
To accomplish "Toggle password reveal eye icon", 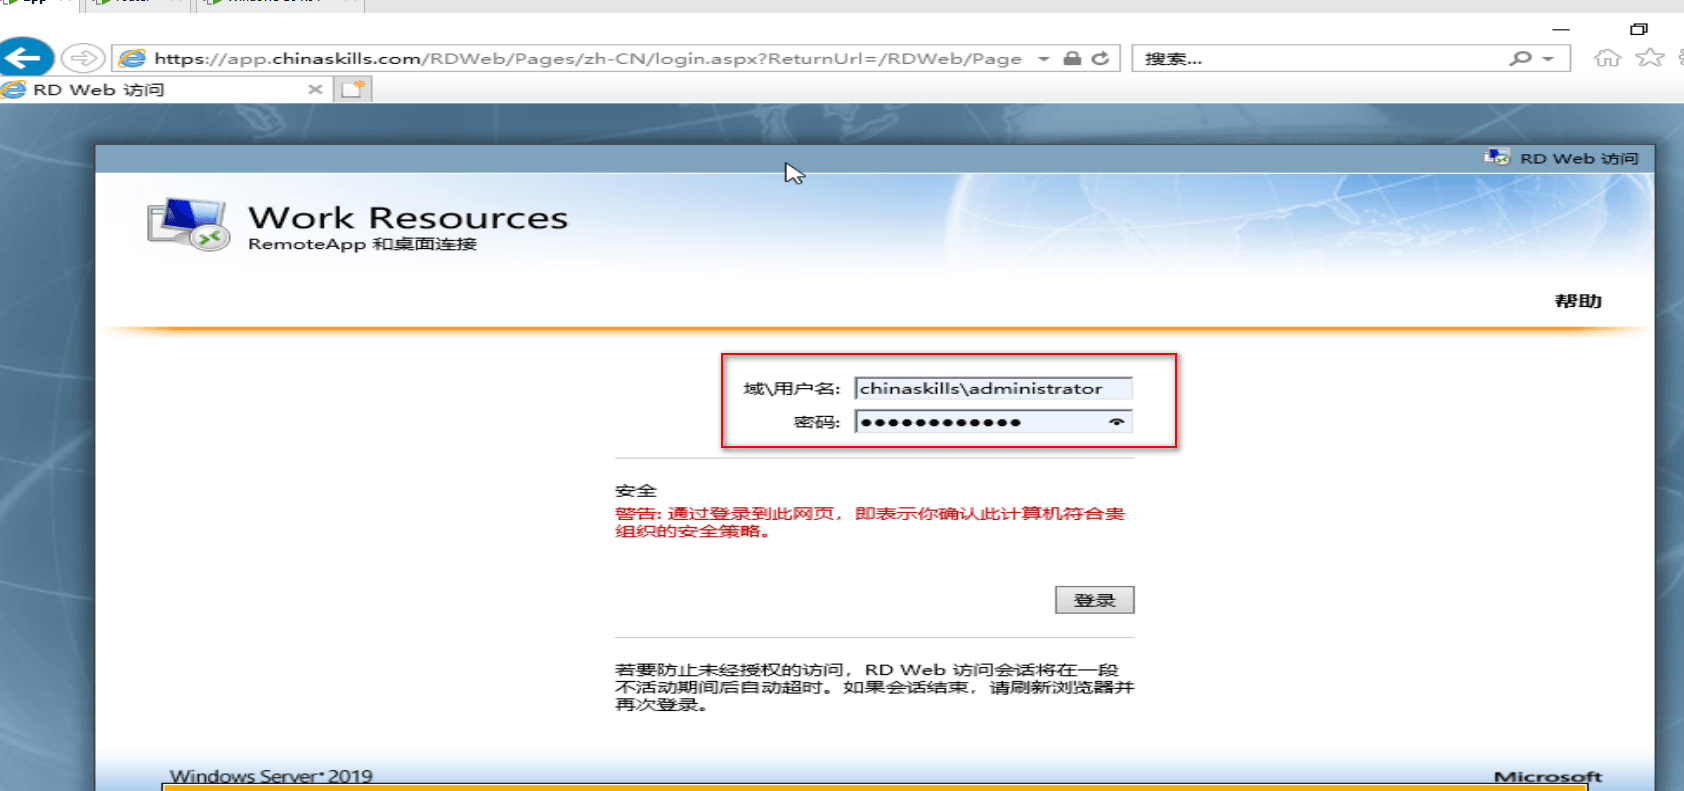I will pyautogui.click(x=1116, y=422).
